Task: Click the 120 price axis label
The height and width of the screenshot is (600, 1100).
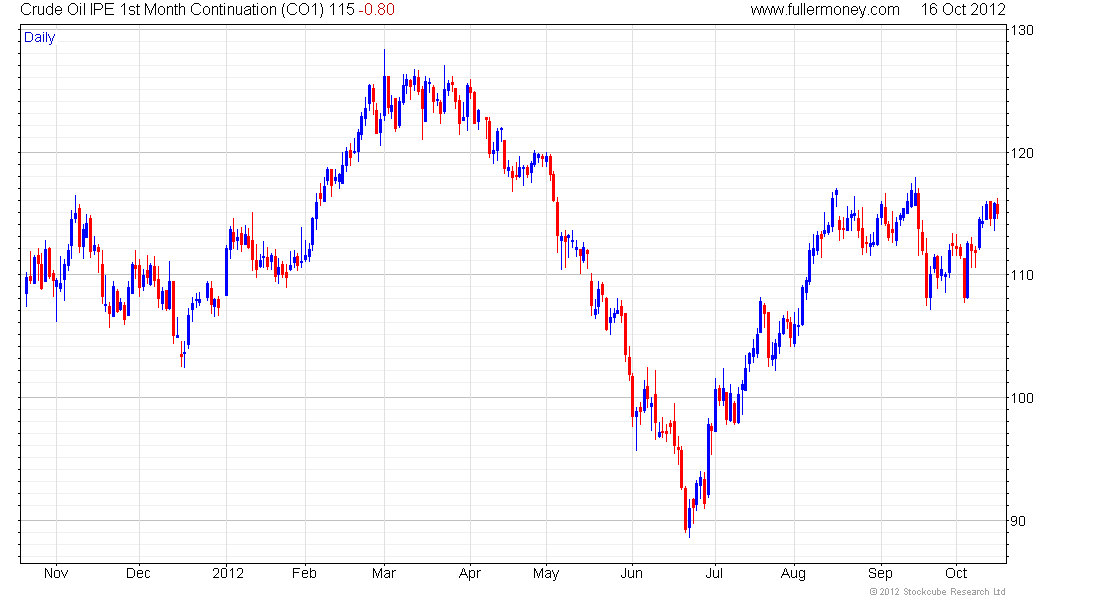Action: (1022, 153)
